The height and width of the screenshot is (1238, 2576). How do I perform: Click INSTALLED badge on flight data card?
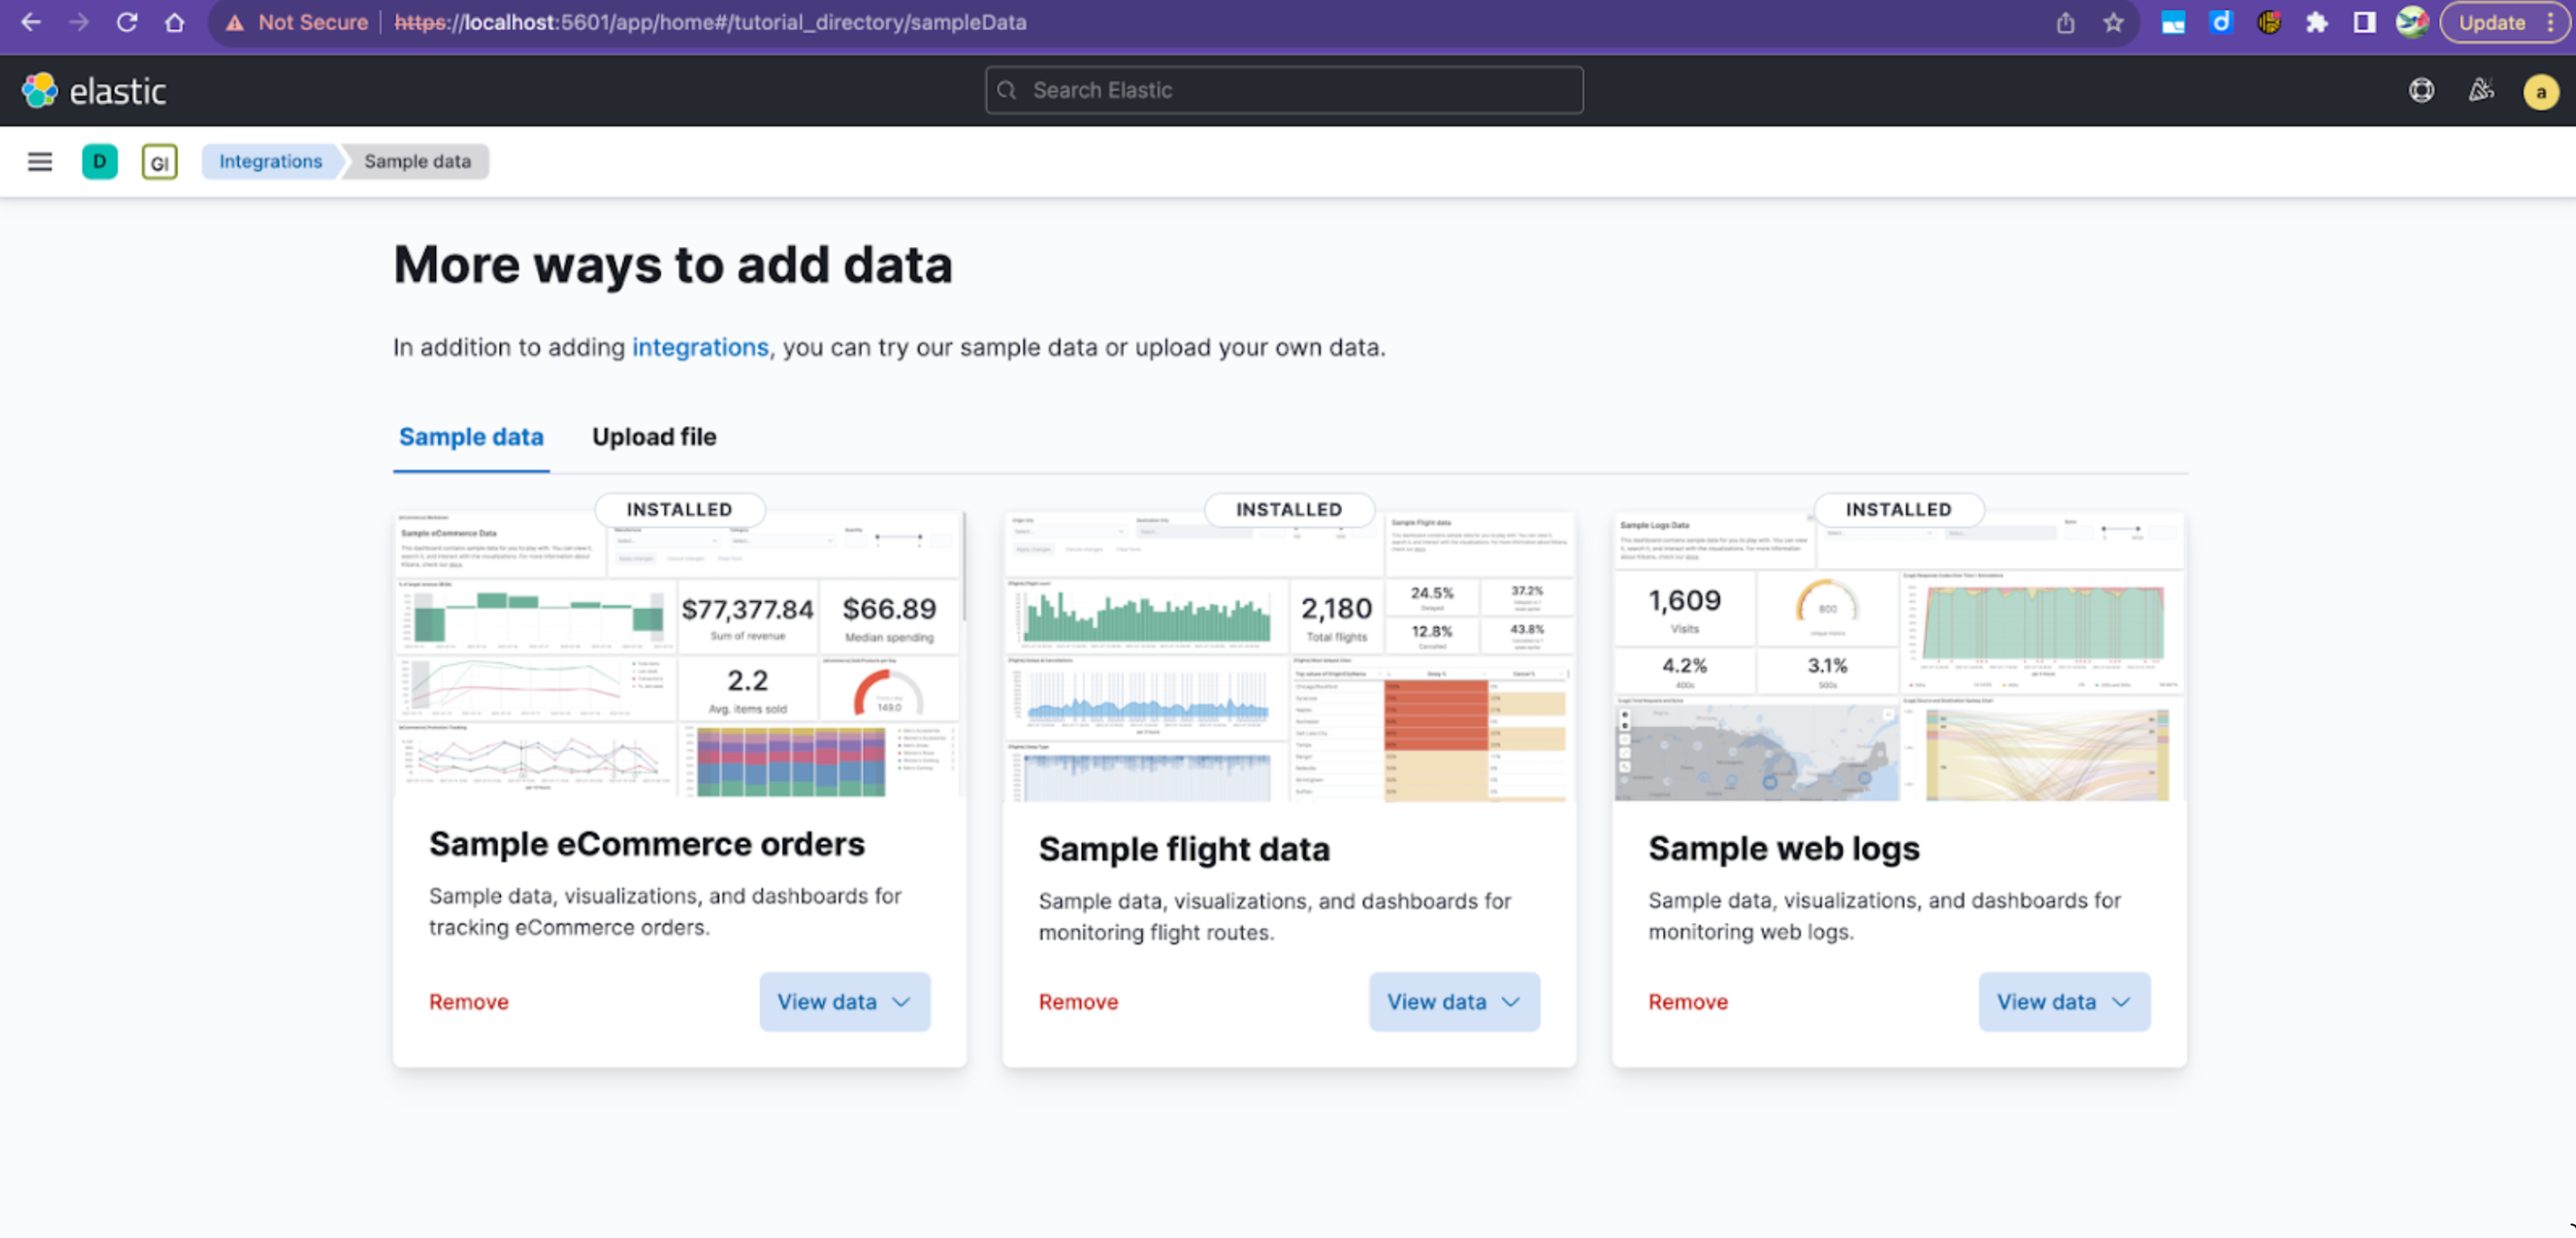(x=1289, y=509)
